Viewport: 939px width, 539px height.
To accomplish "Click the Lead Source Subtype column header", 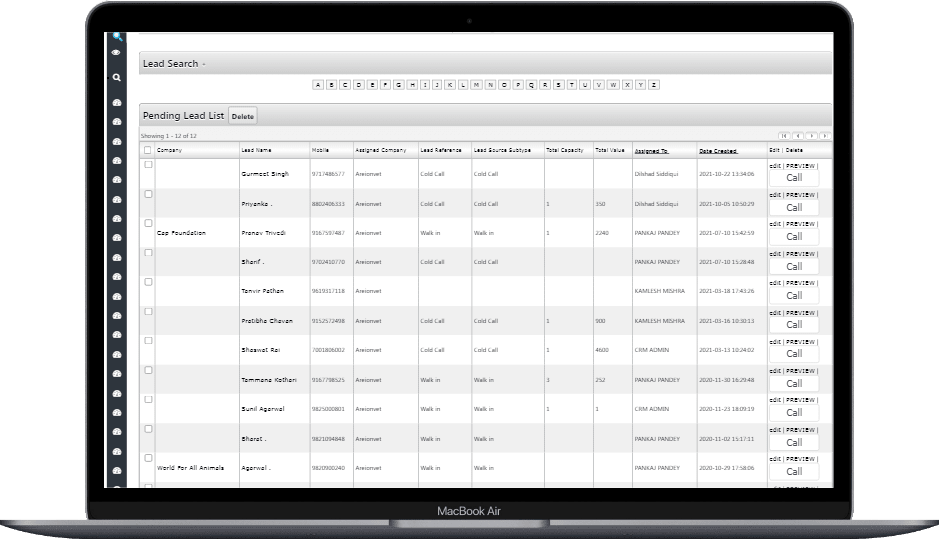I will tap(502, 150).
